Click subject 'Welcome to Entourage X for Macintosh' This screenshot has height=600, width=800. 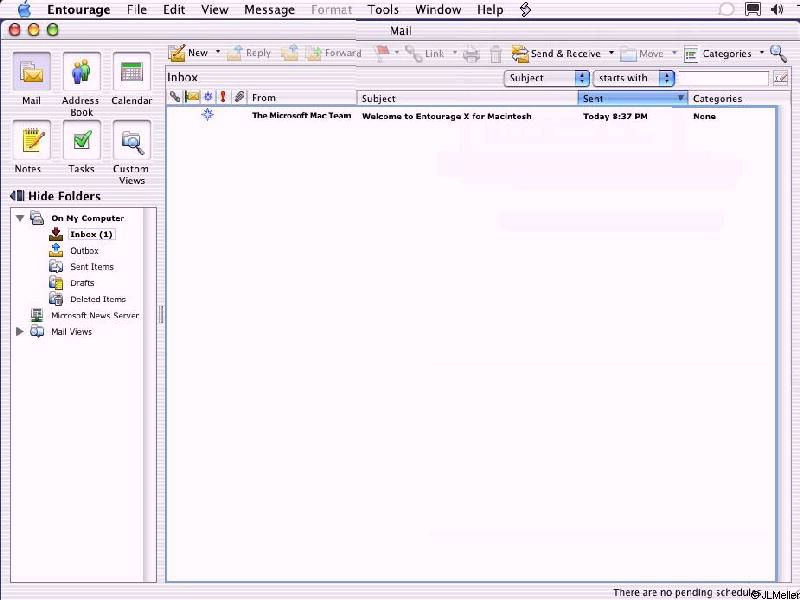point(446,116)
